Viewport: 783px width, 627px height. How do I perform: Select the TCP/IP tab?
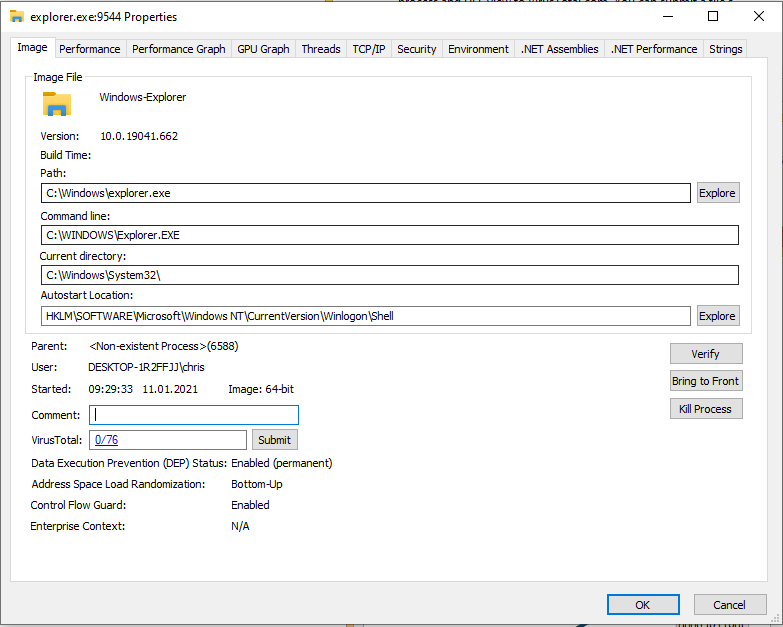pyautogui.click(x=369, y=49)
